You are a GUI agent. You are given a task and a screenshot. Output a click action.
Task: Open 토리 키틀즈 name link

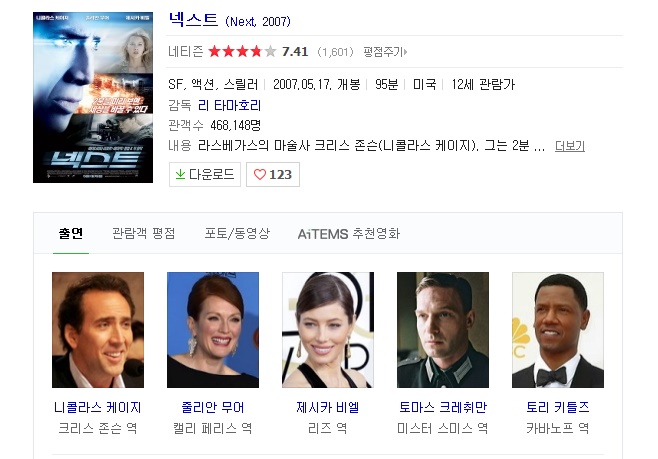click(558, 407)
